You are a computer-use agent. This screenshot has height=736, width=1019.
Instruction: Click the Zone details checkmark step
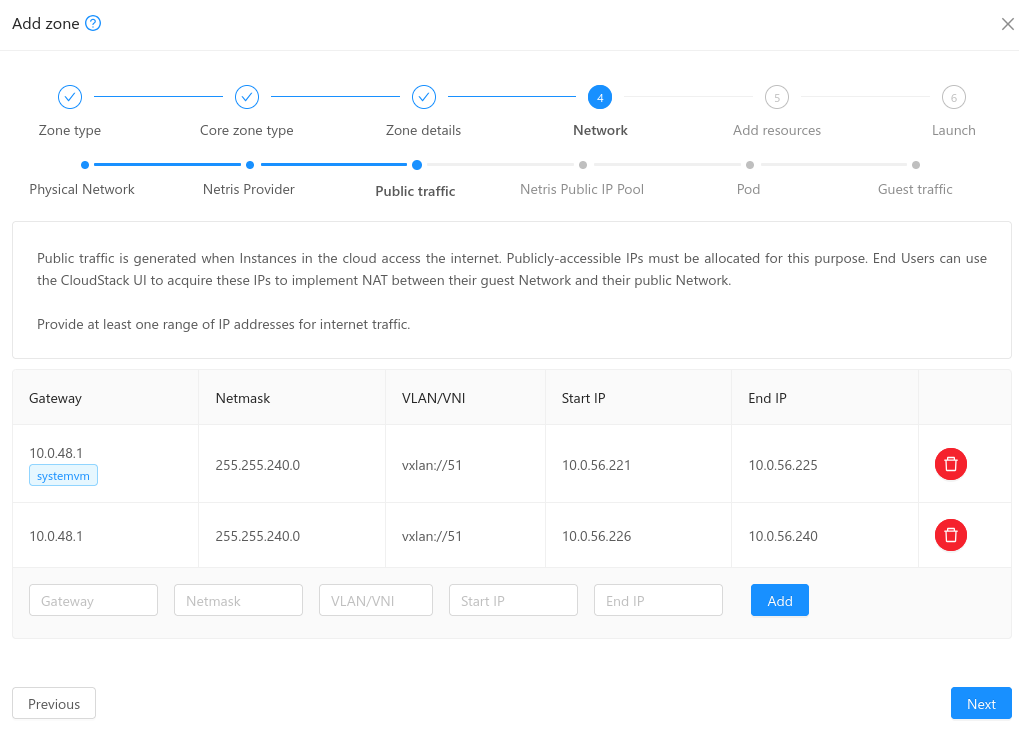pos(424,97)
